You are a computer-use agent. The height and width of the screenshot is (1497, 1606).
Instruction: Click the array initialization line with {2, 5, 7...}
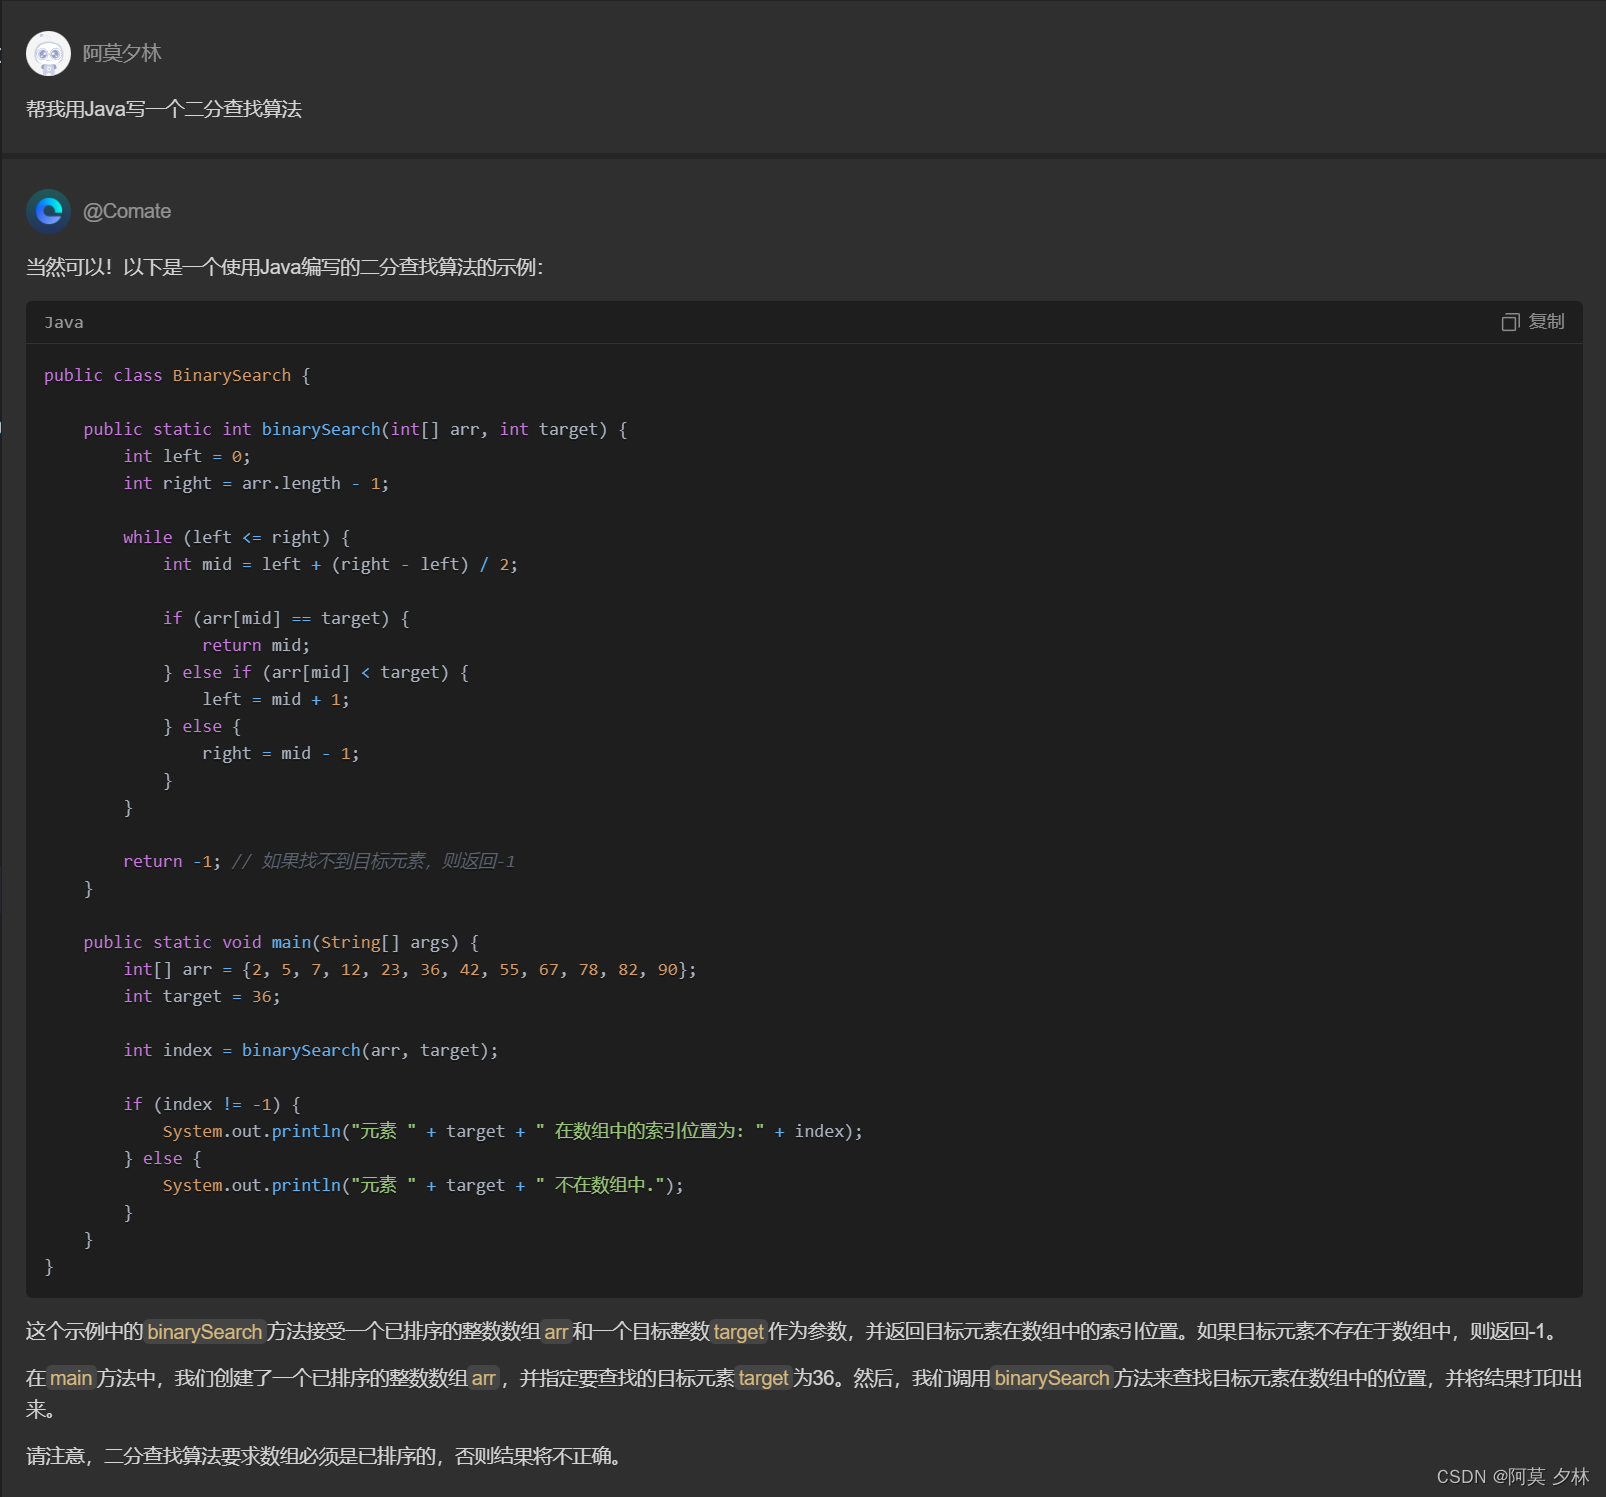click(410, 969)
